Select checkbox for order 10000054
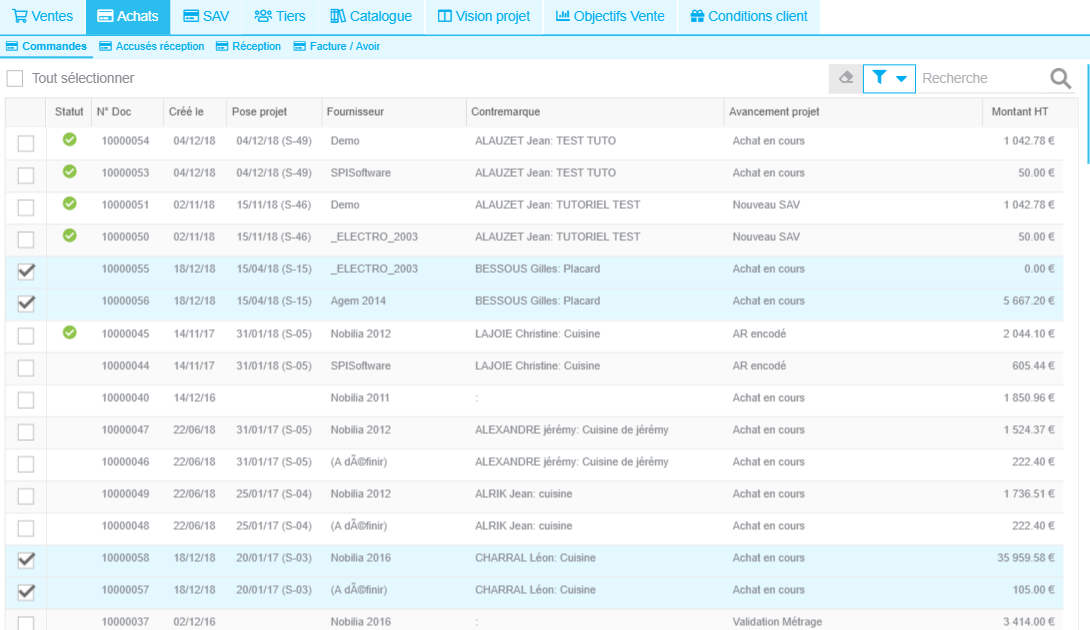Viewport: 1090px width, 630px height. pos(26,143)
